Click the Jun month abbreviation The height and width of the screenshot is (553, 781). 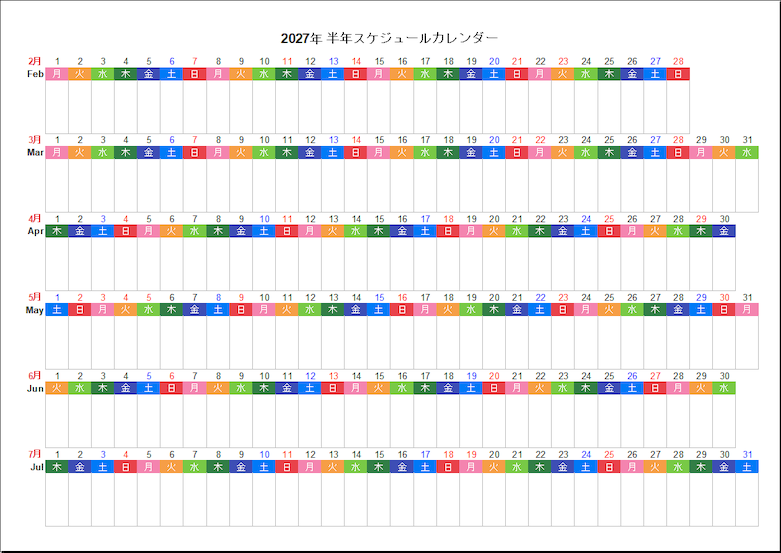tap(35, 389)
